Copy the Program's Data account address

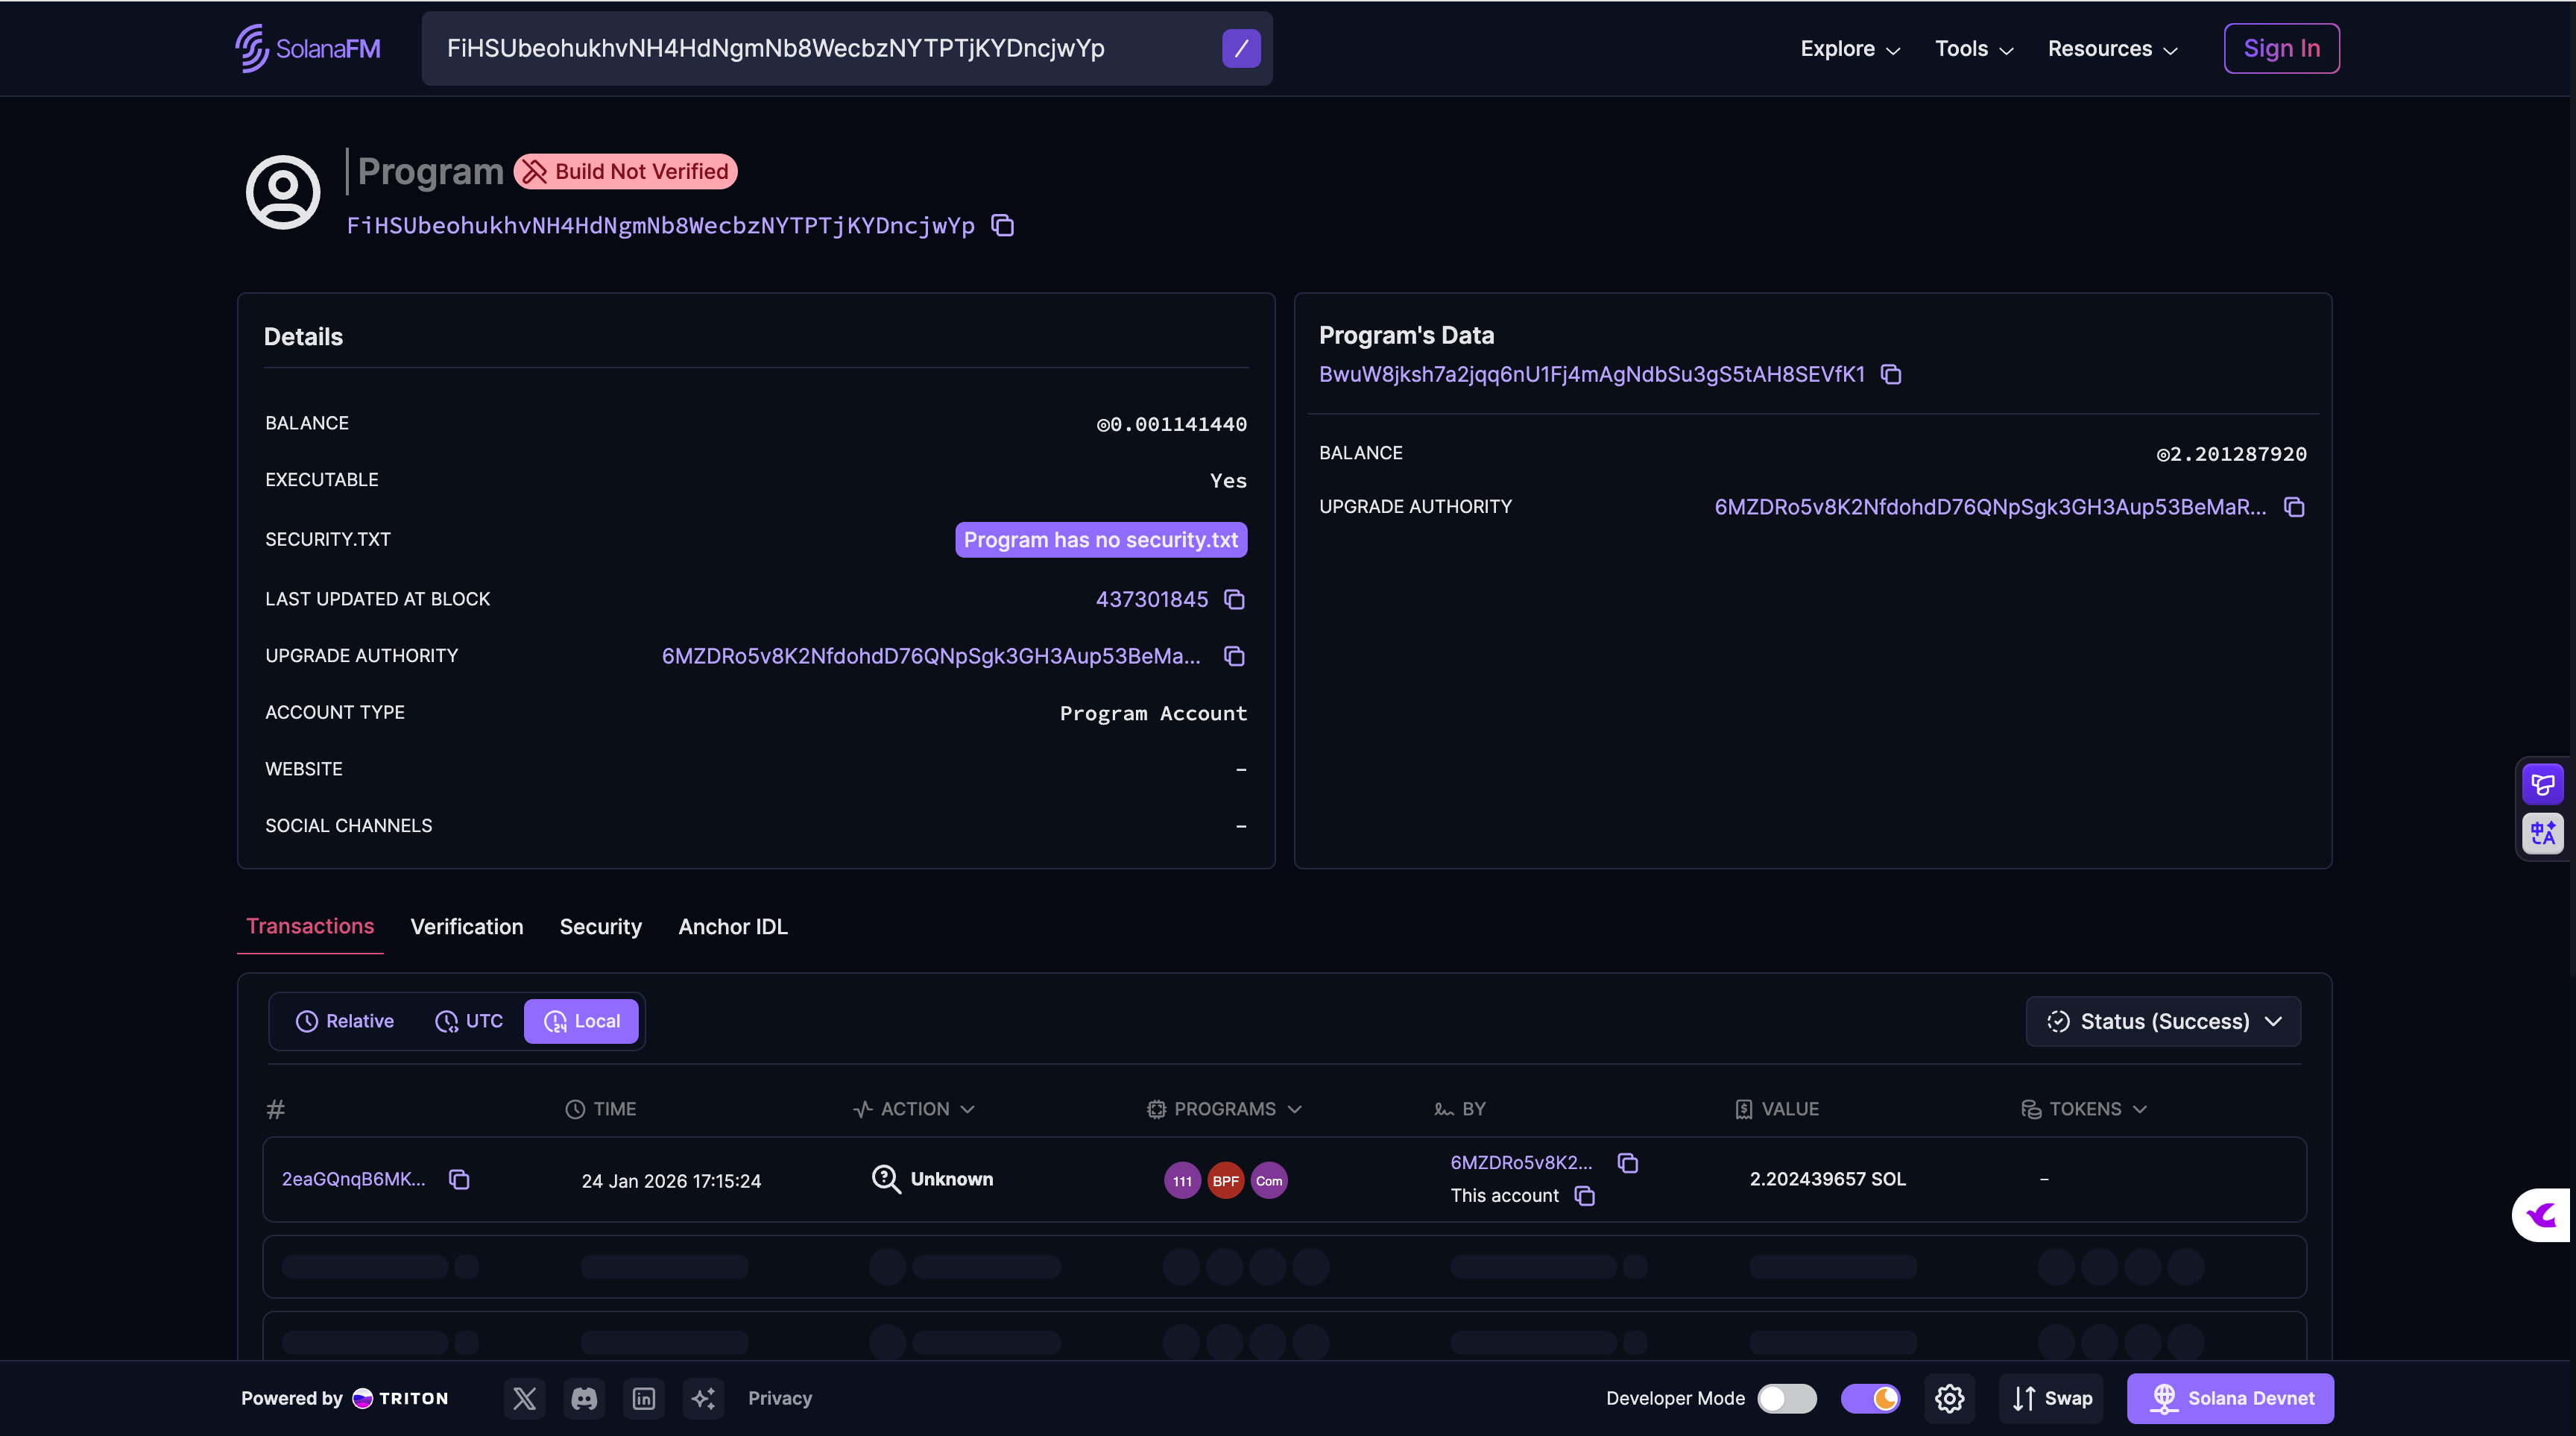click(1890, 374)
